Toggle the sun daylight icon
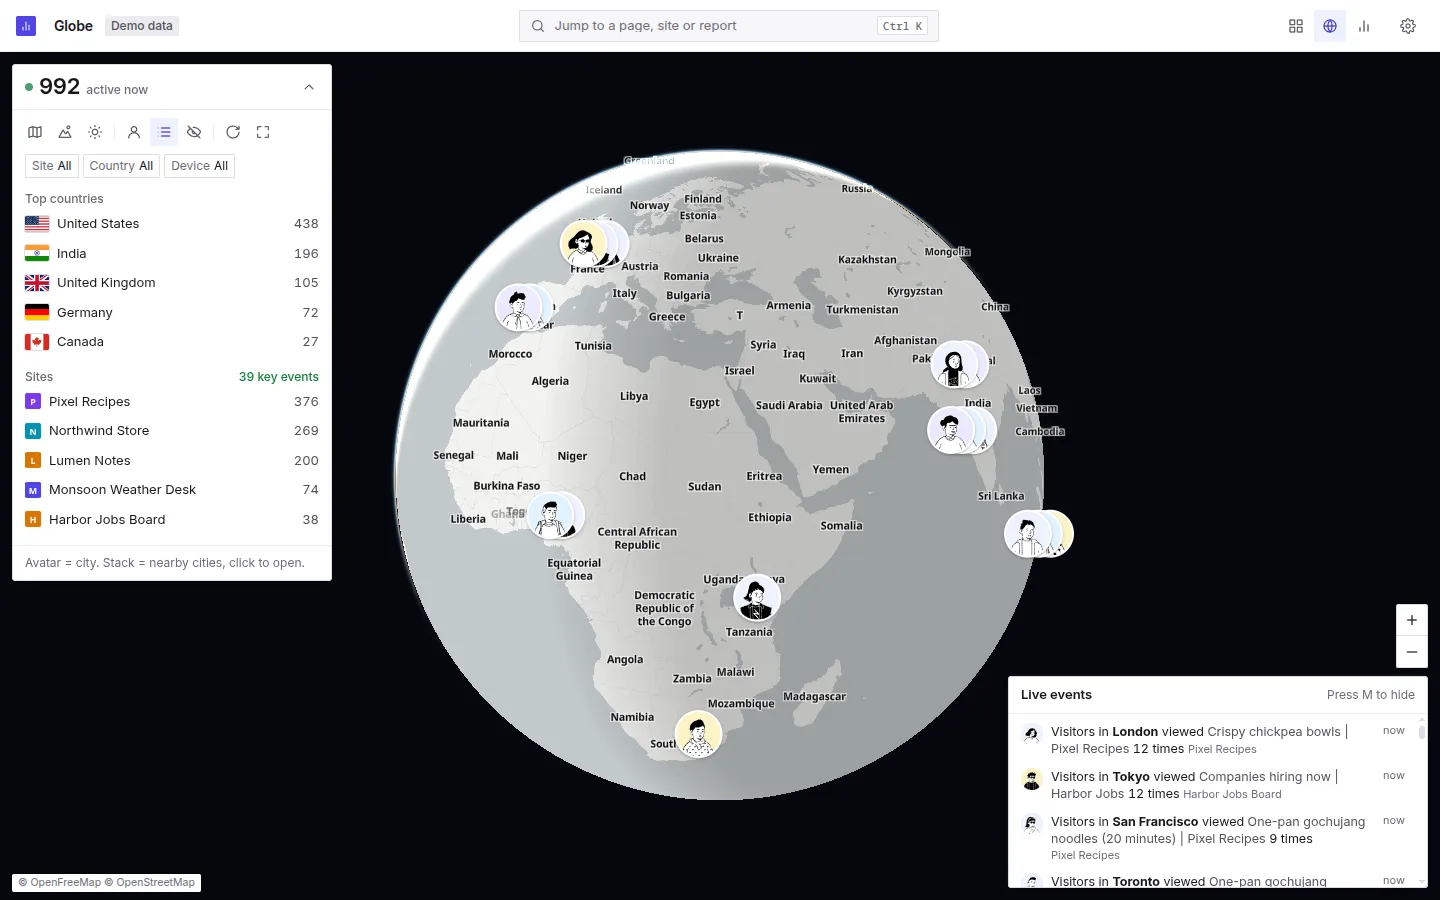 pos(95,132)
